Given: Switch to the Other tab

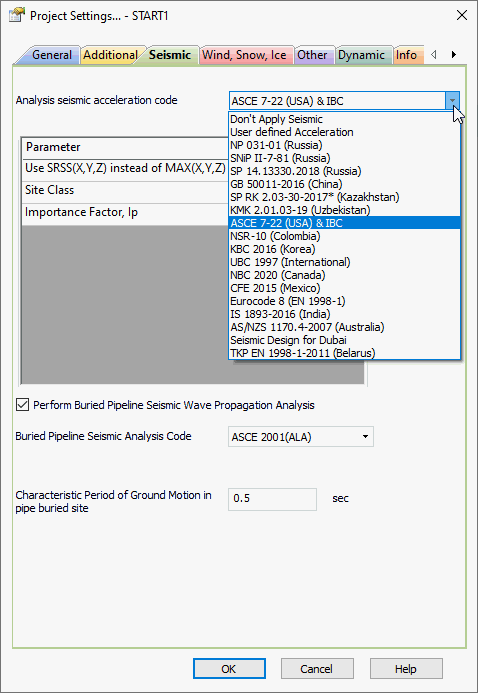Looking at the screenshot, I should [x=312, y=55].
